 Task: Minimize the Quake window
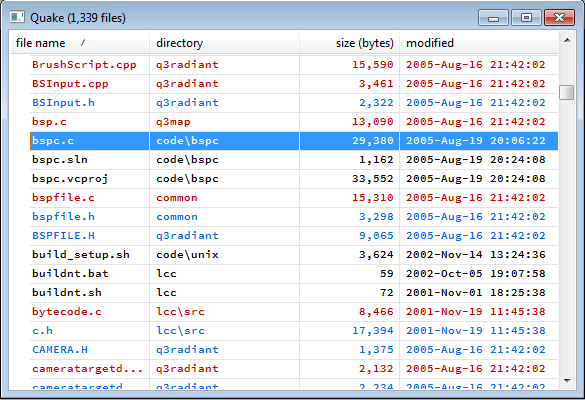pos(493,18)
